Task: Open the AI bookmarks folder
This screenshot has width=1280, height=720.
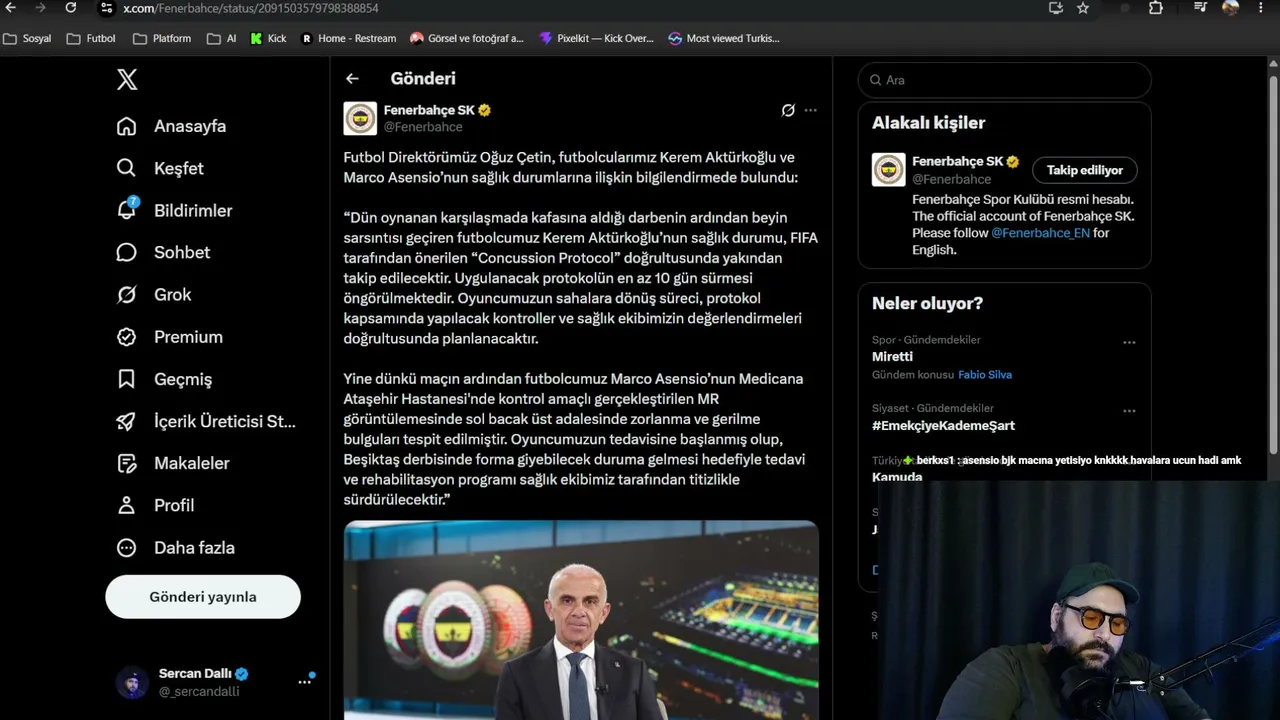Action: tap(222, 38)
